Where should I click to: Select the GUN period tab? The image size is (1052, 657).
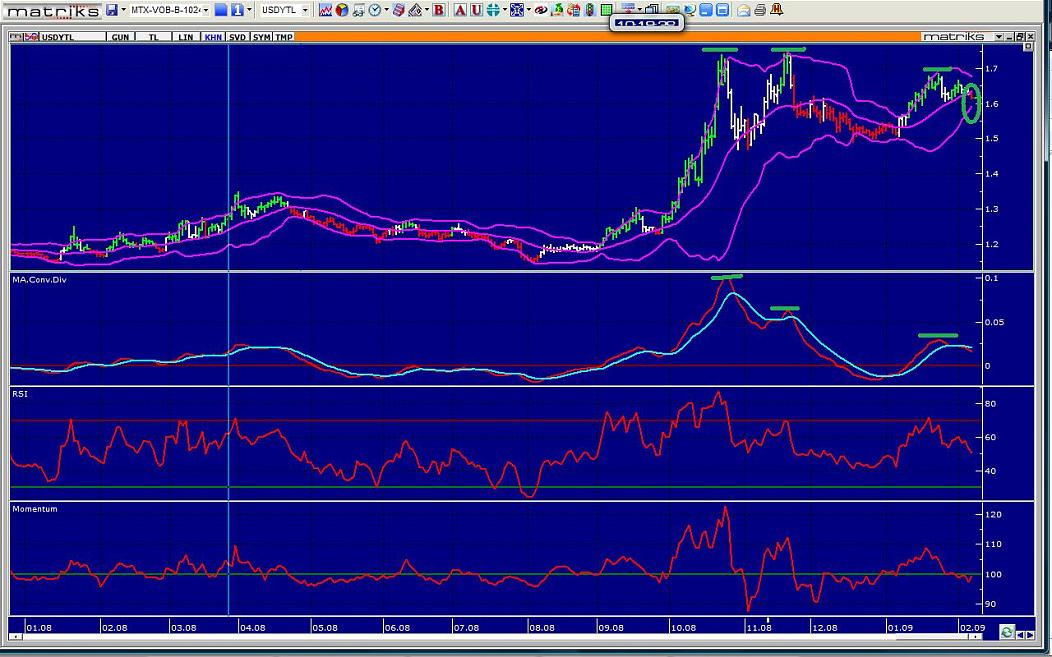pos(120,37)
